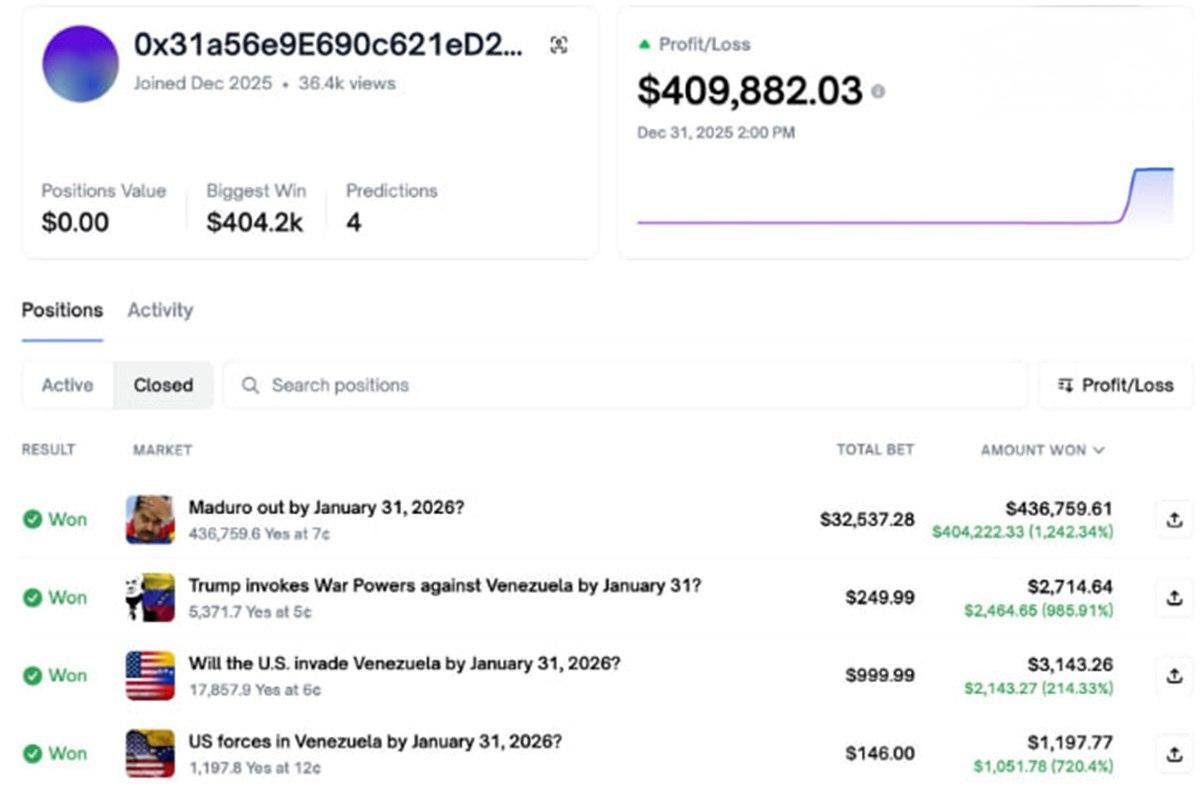Click the profile avatar gradient circle

coord(80,64)
